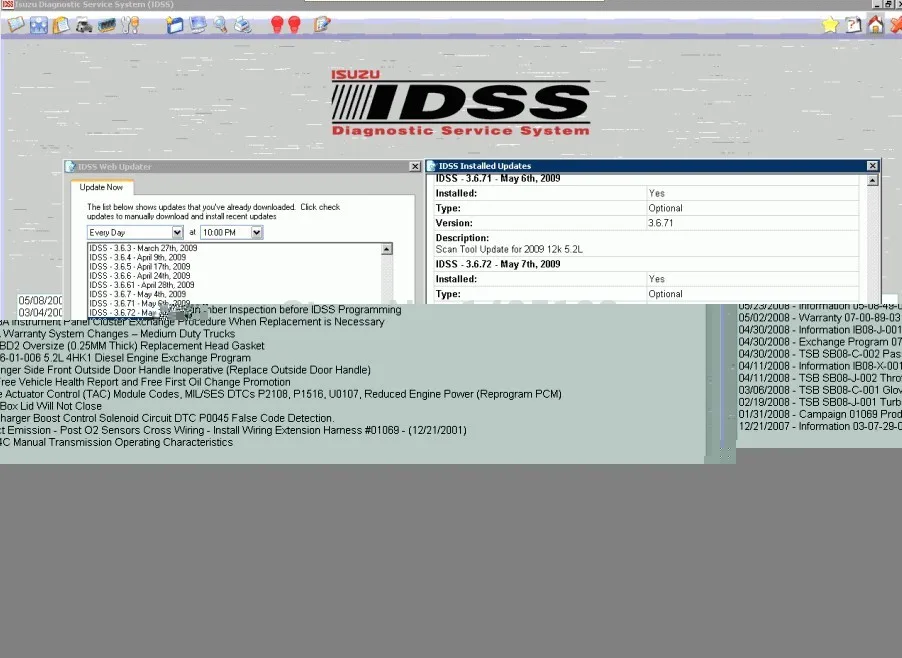Click the first red bulb icon
902x658 pixels.
[x=277, y=25]
